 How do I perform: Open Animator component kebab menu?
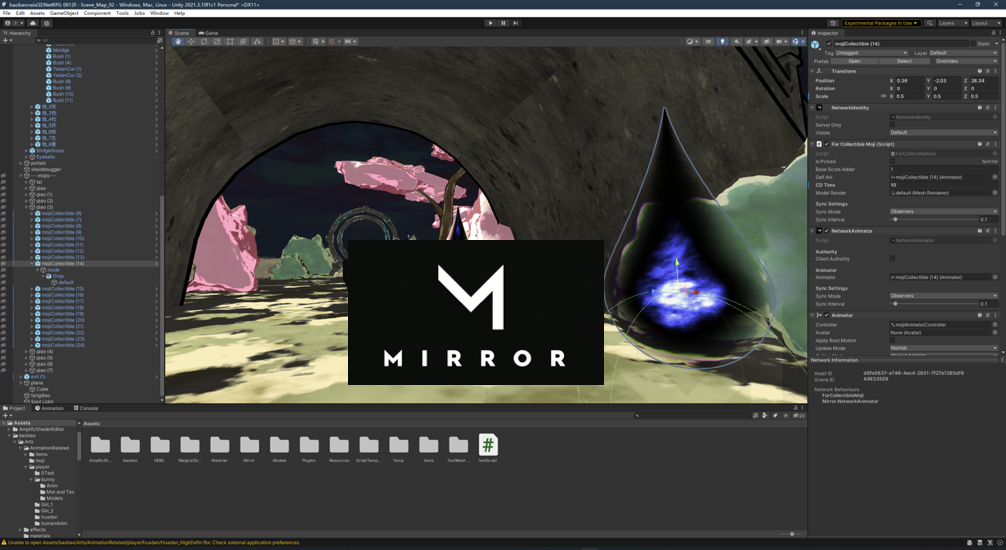pyautogui.click(x=996, y=316)
